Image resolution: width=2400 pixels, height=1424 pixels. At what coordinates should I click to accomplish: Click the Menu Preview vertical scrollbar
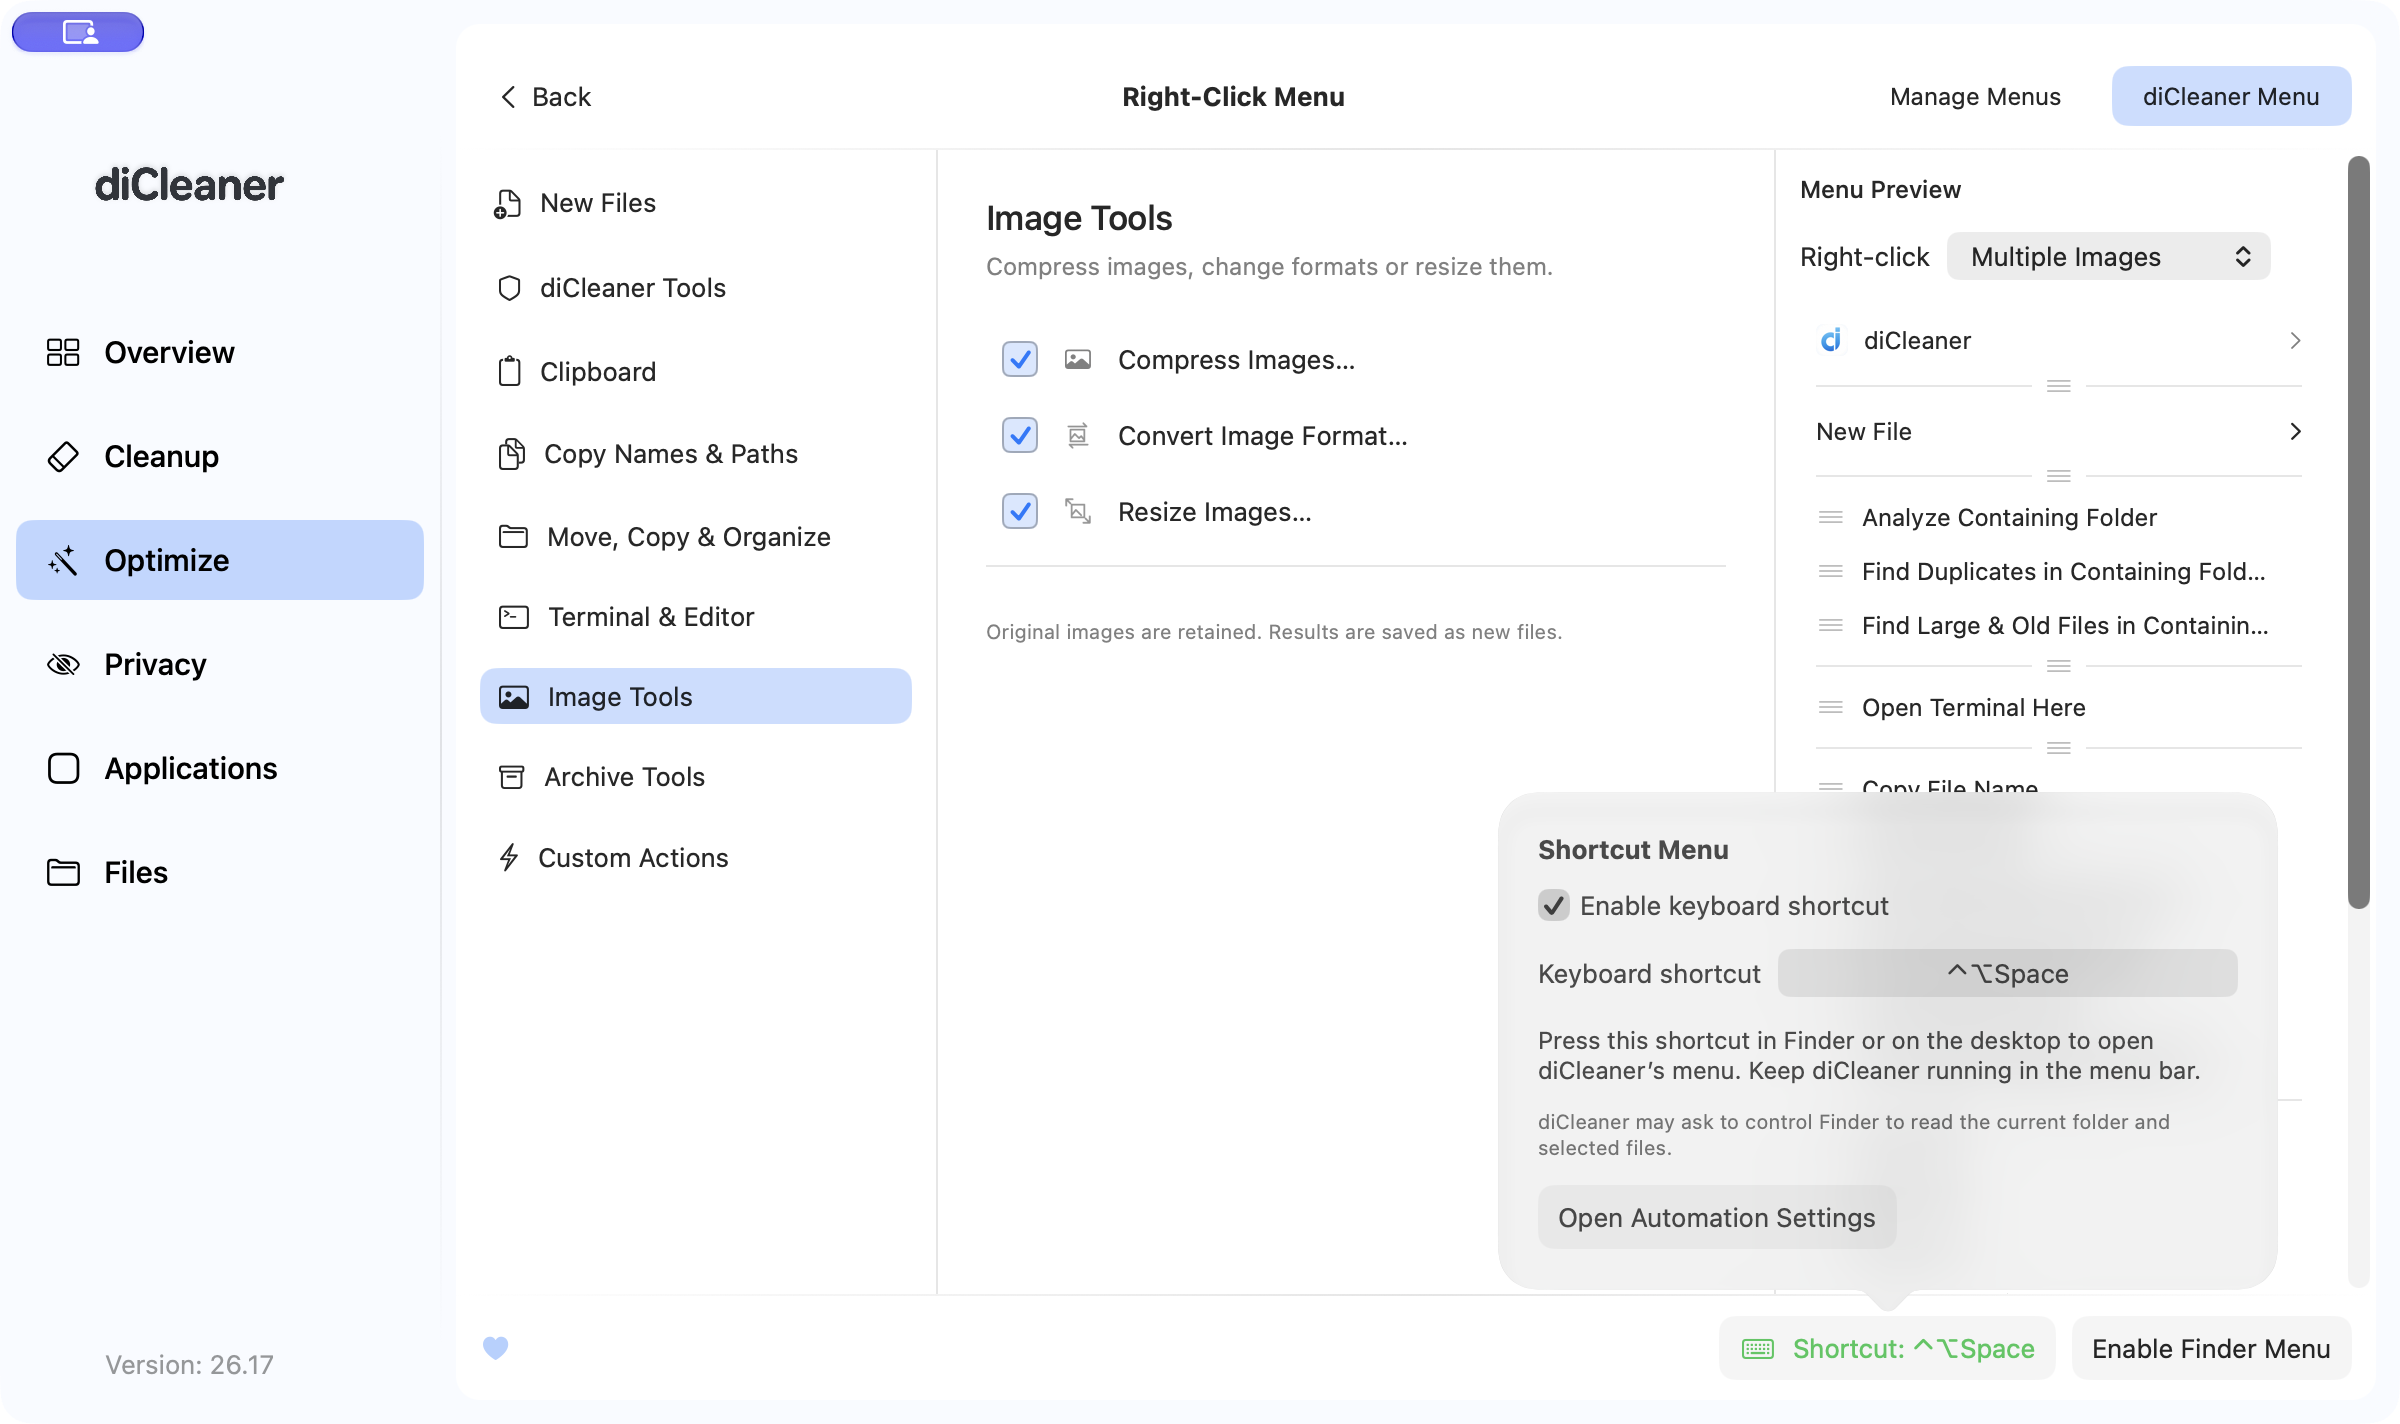coord(2359,532)
